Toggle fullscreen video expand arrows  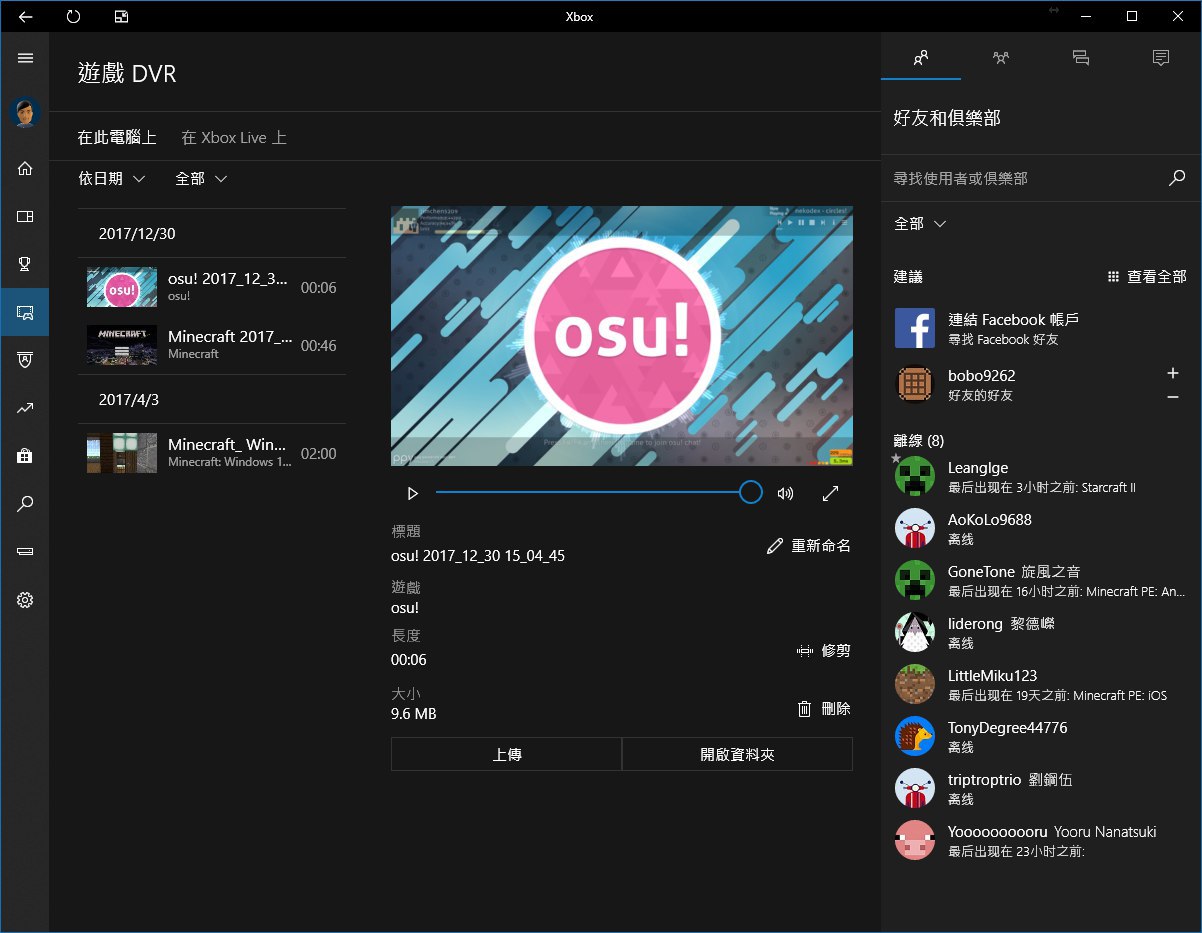coord(830,493)
